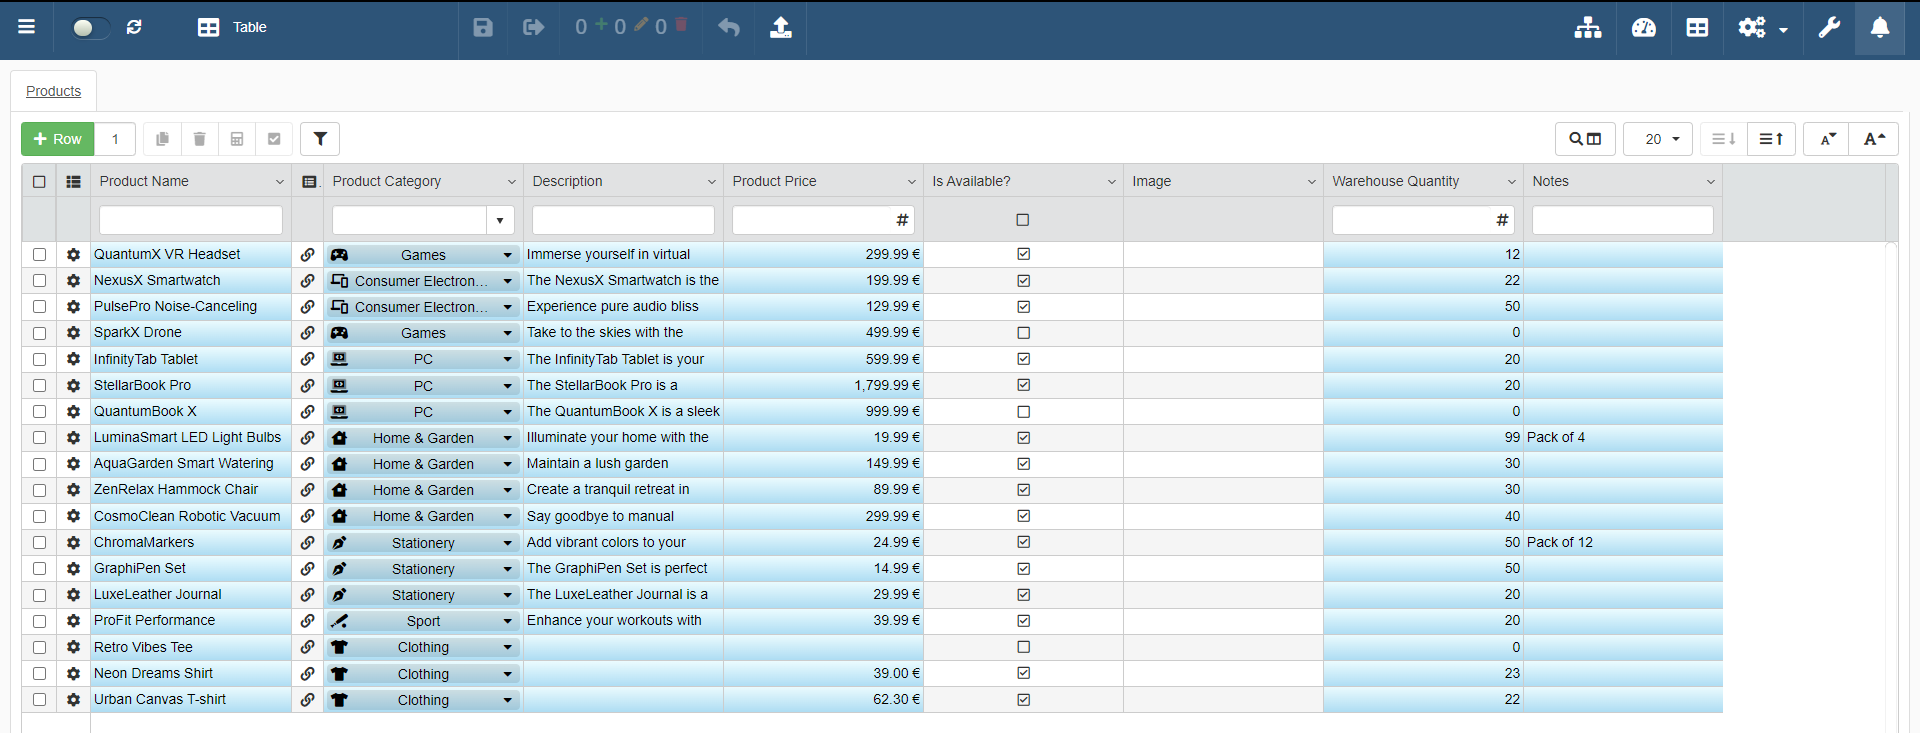Click the undo arrow icon

click(729, 27)
